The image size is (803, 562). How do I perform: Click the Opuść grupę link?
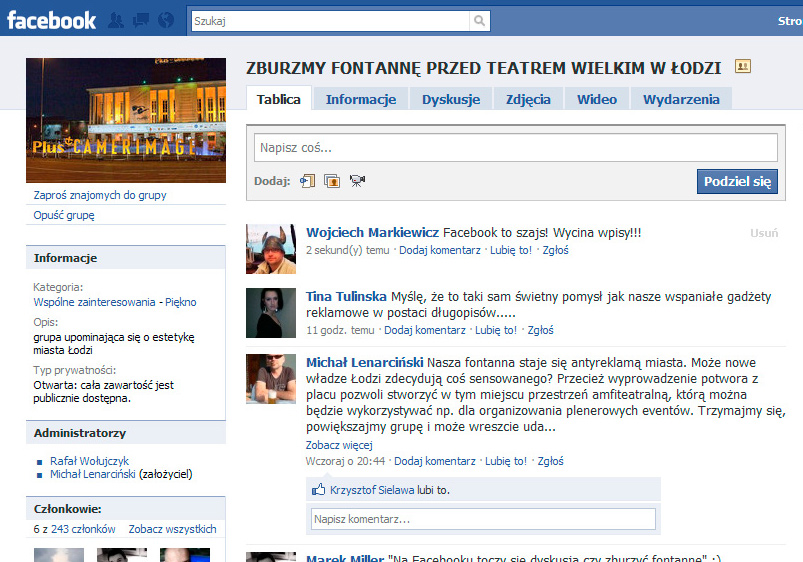(x=64, y=215)
